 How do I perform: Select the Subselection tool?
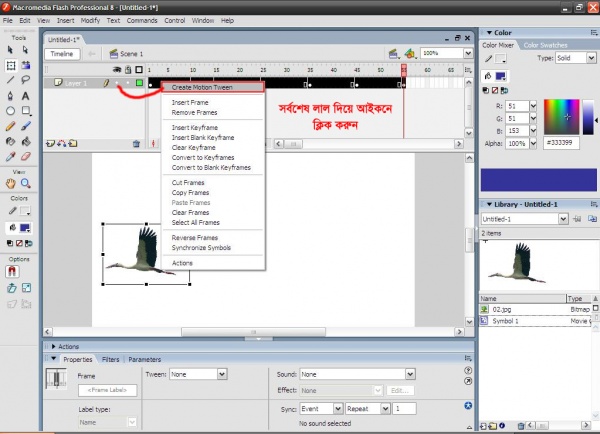pos(25,50)
